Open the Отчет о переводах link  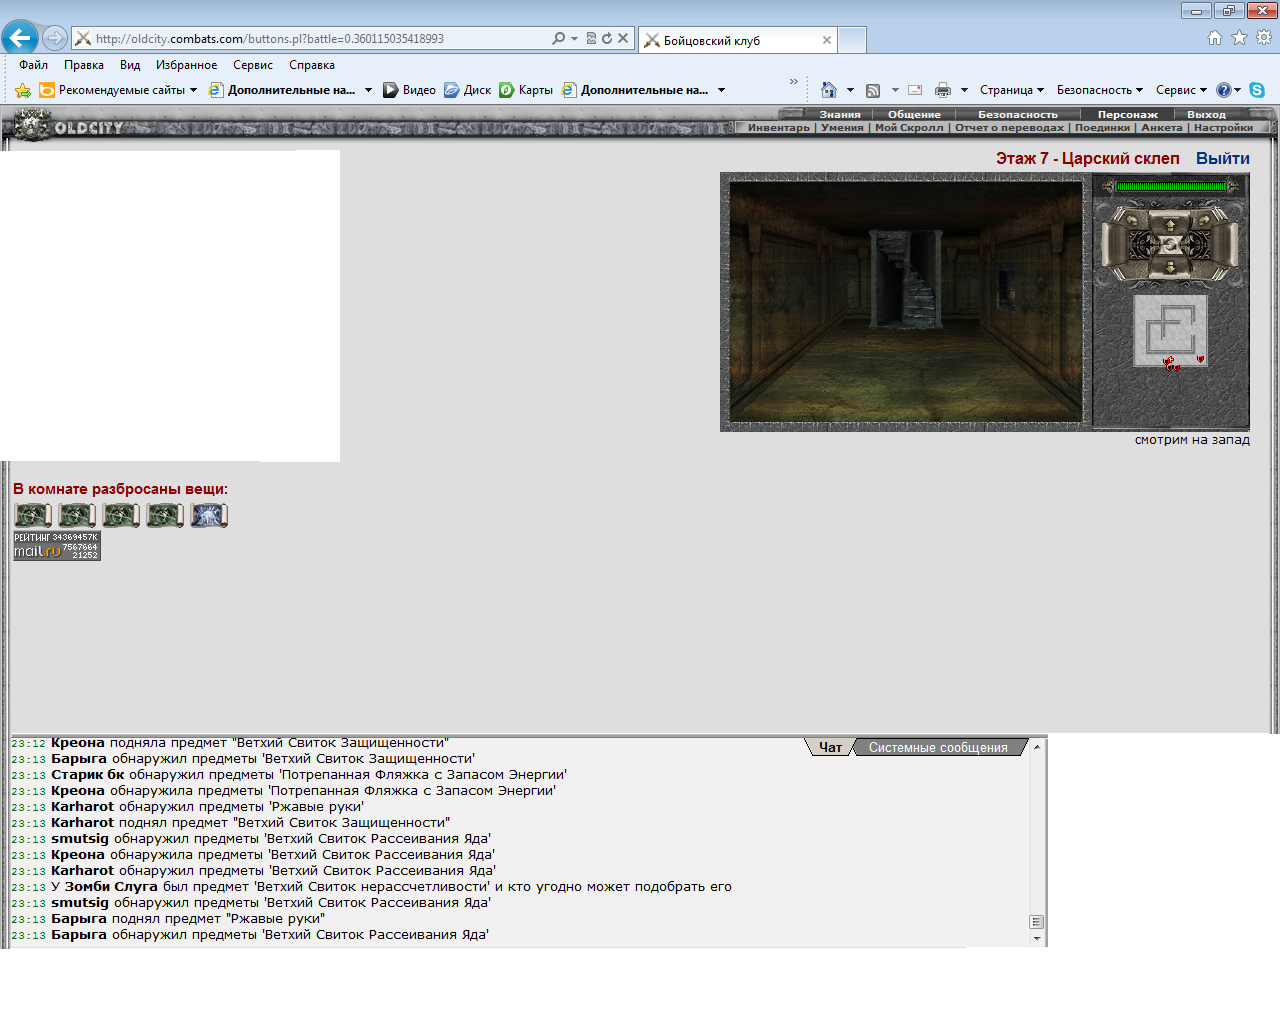point(1009,128)
